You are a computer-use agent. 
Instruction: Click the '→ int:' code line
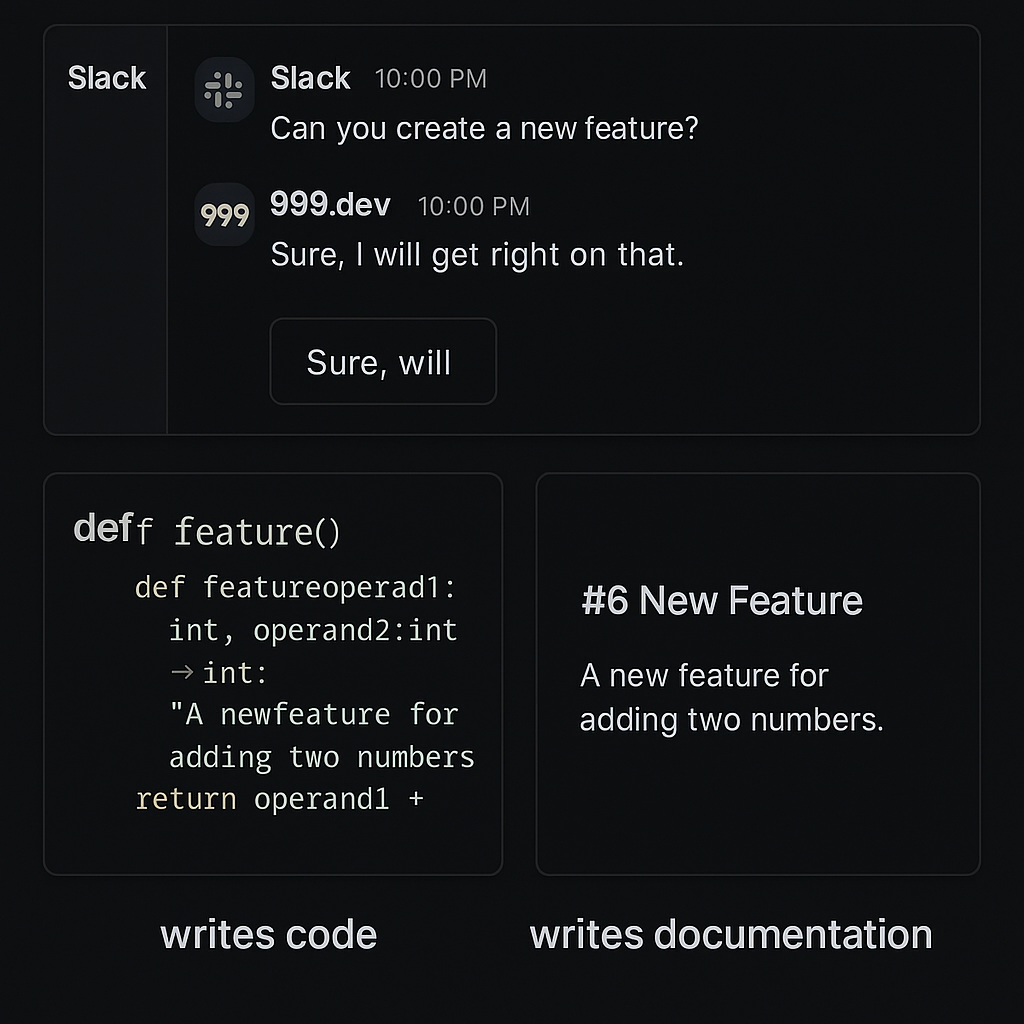click(218, 673)
